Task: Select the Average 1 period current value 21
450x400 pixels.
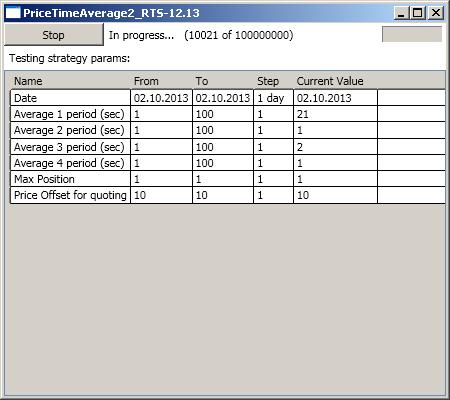Action: pos(335,114)
